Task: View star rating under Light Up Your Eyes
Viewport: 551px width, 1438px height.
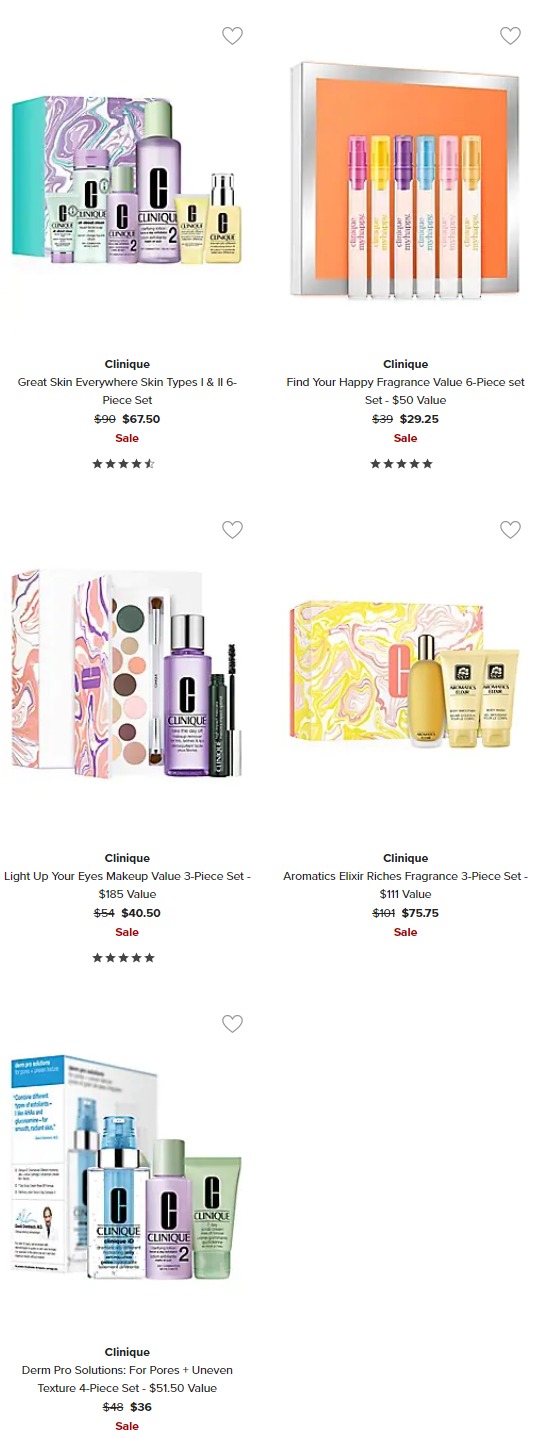Action: (124, 958)
